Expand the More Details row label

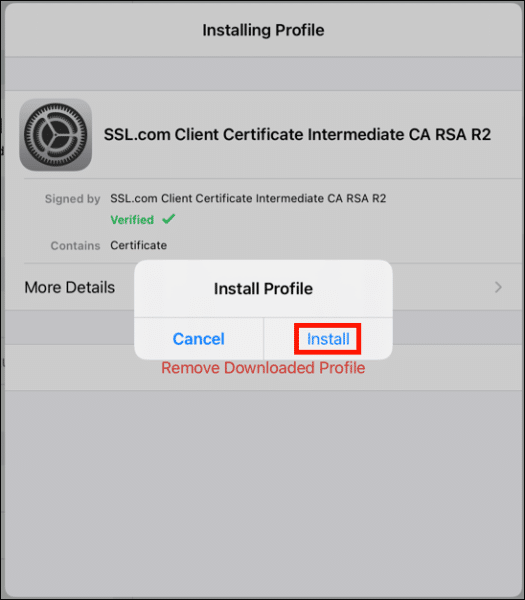(70, 287)
